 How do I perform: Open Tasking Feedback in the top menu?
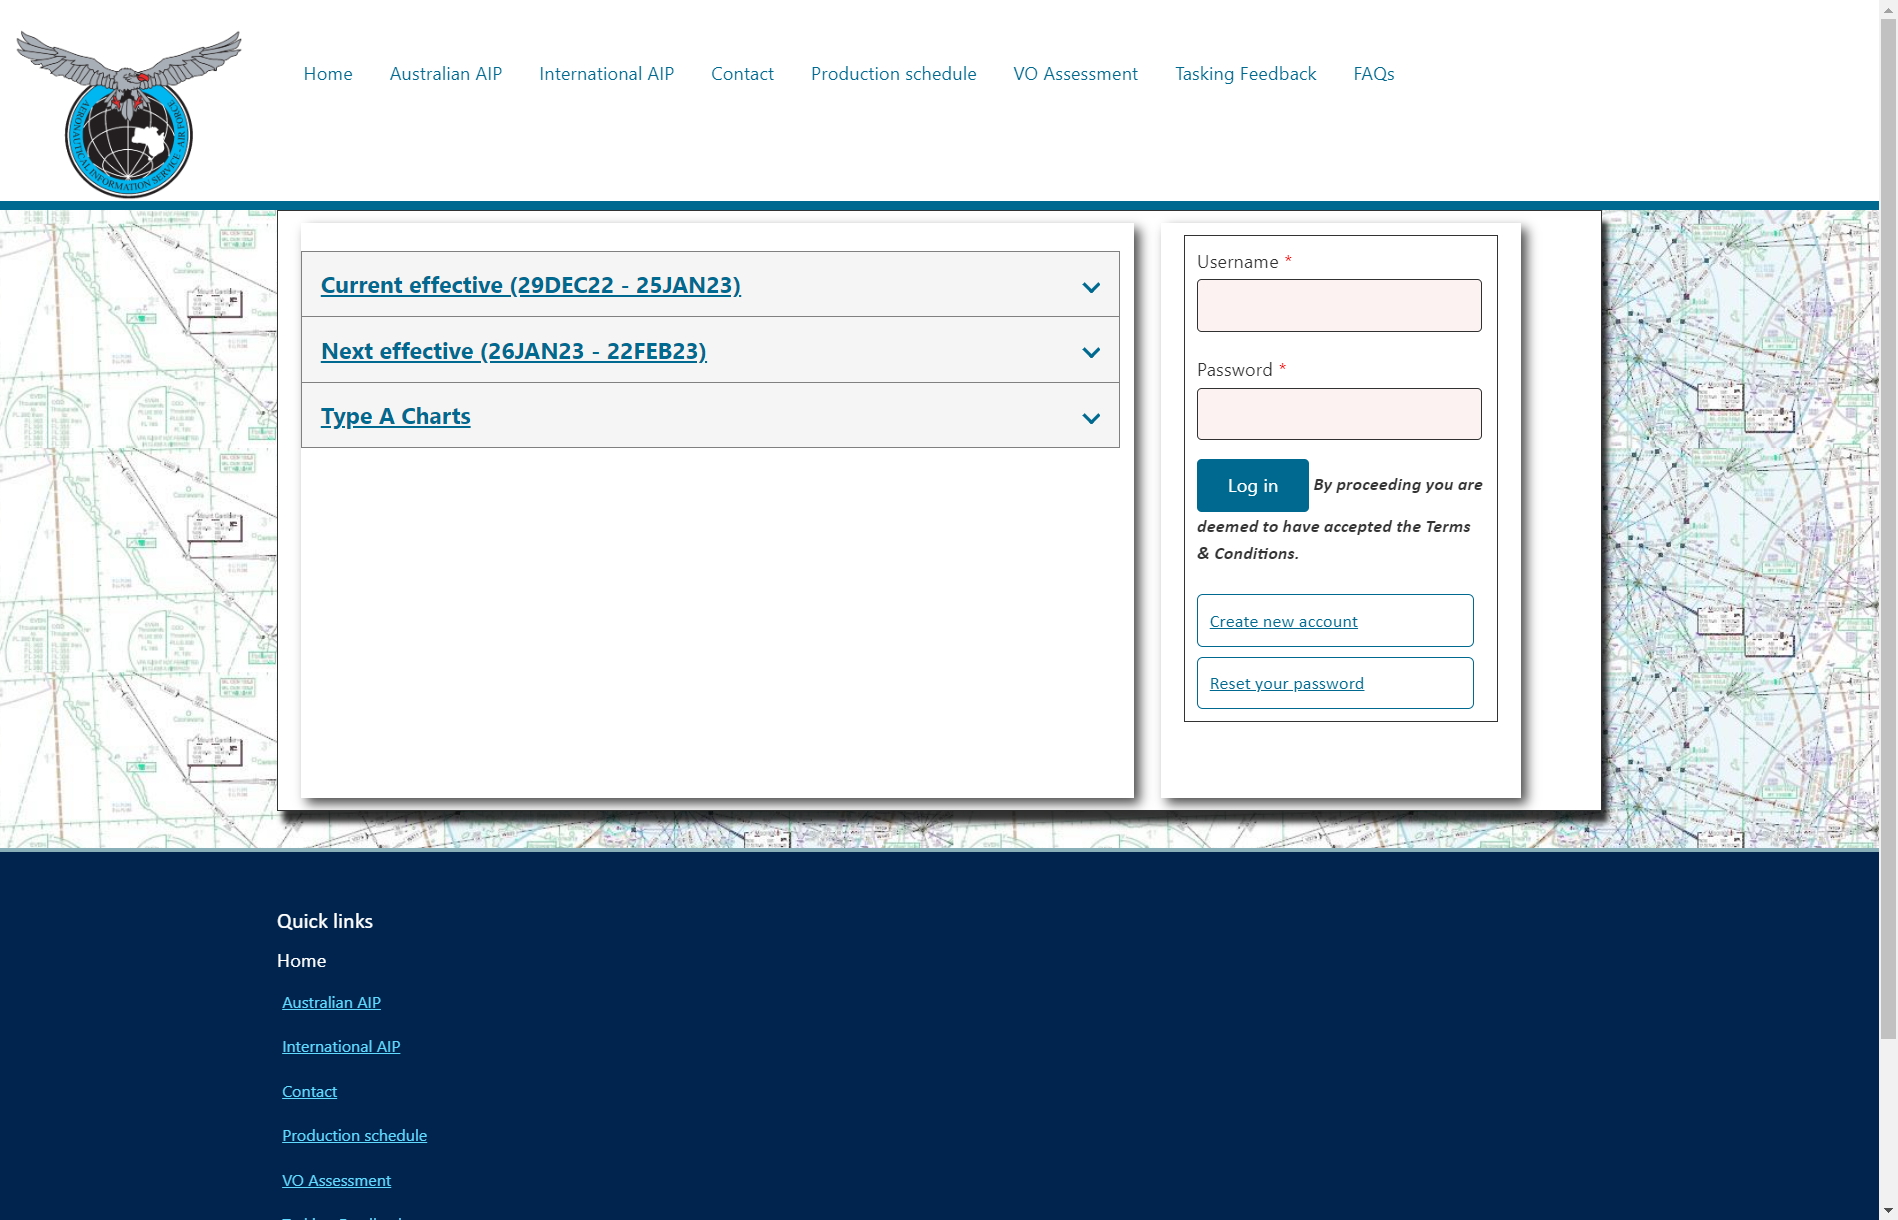1245,74
